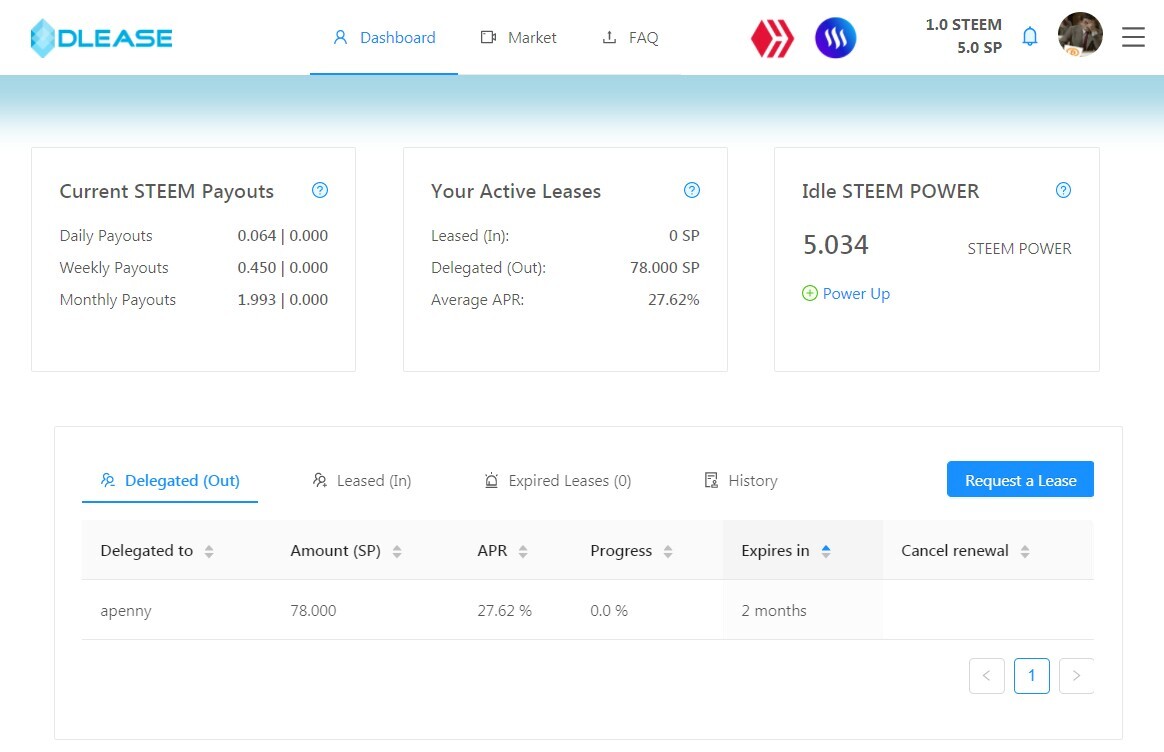The height and width of the screenshot is (752, 1164).
Task: Click the apenny delegatee name
Action: pyautogui.click(x=125, y=611)
